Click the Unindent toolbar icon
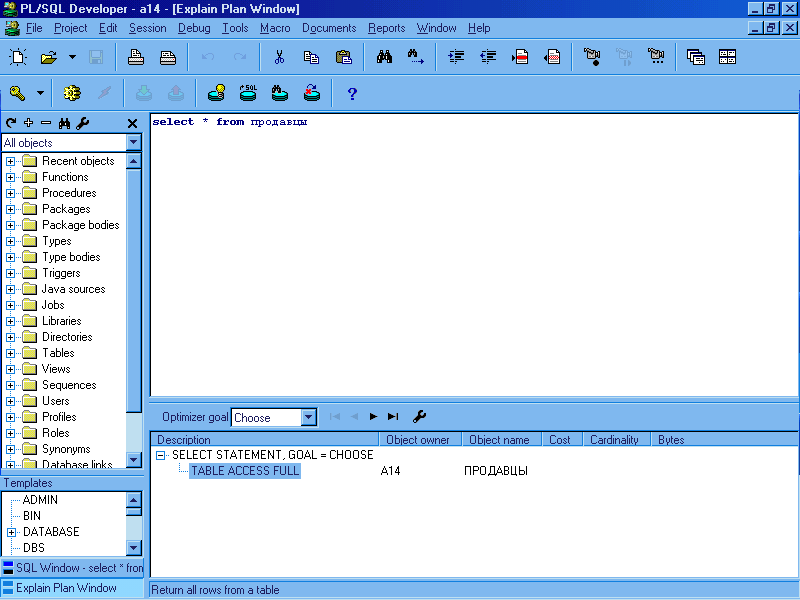Screen dimensions: 800x600 (x=488, y=57)
